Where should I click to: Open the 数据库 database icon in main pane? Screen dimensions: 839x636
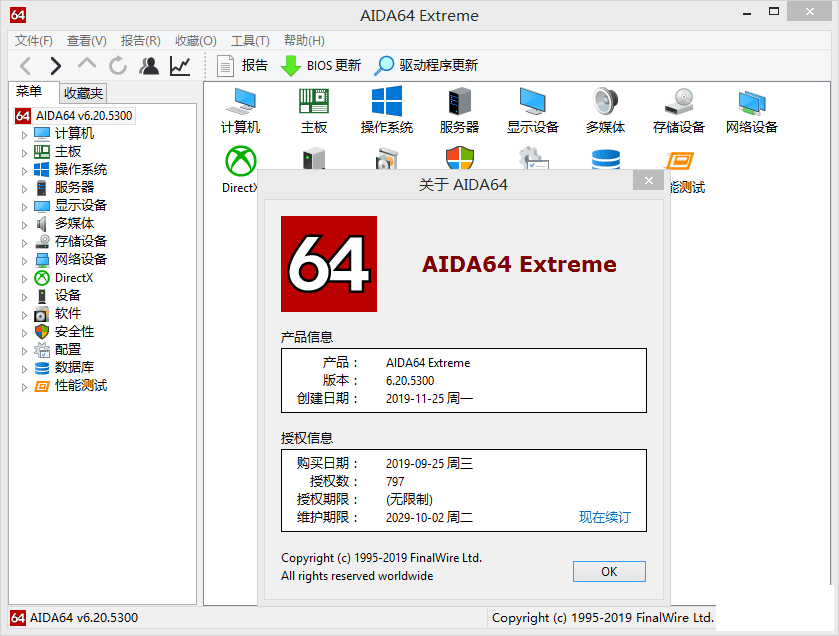[606, 159]
